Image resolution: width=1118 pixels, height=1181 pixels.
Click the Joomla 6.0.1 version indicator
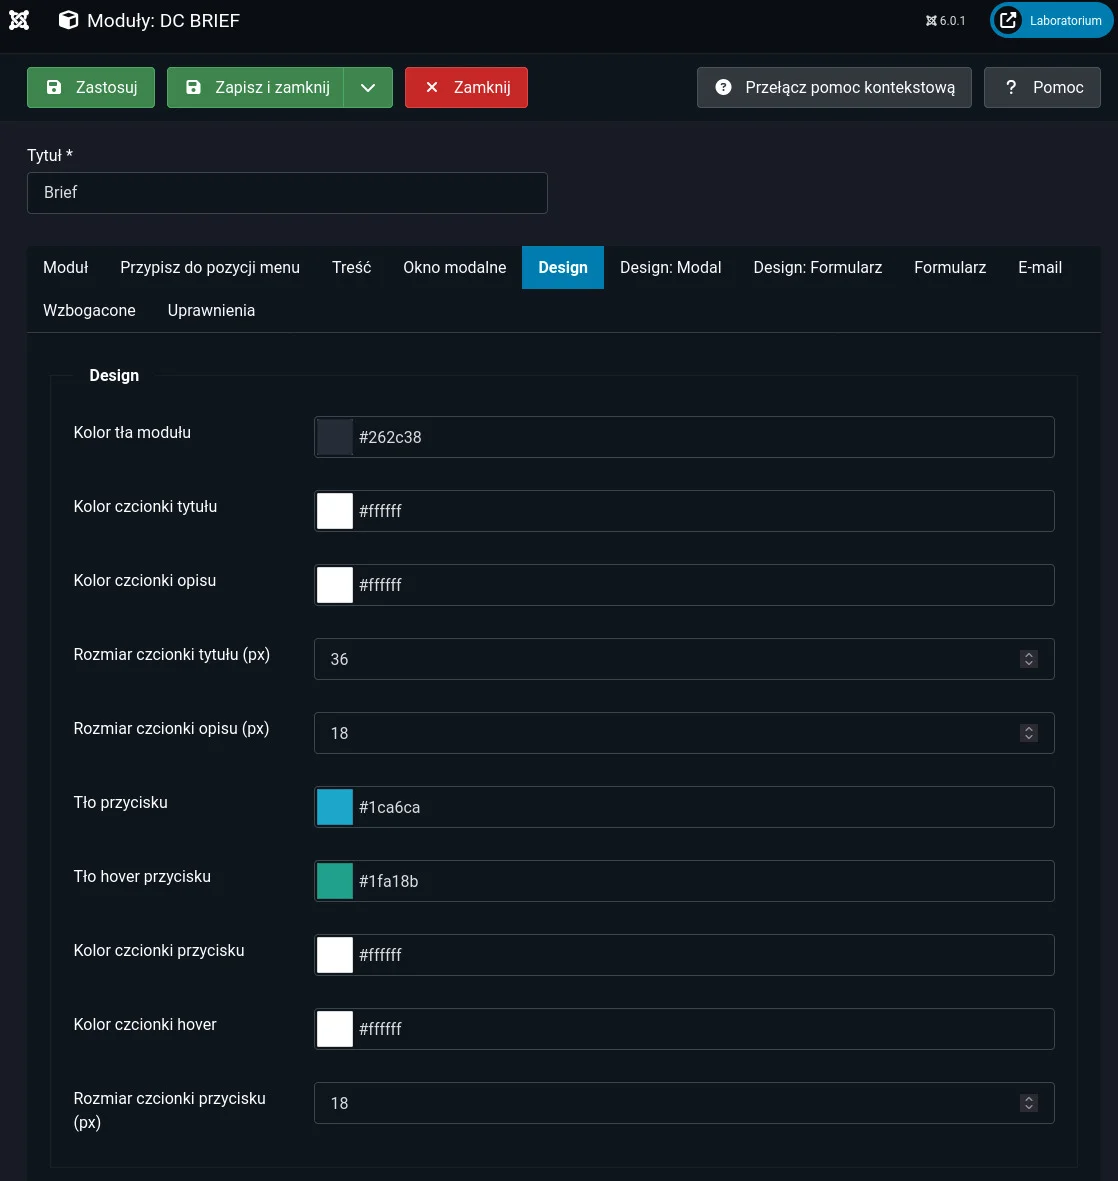pyautogui.click(x=945, y=20)
